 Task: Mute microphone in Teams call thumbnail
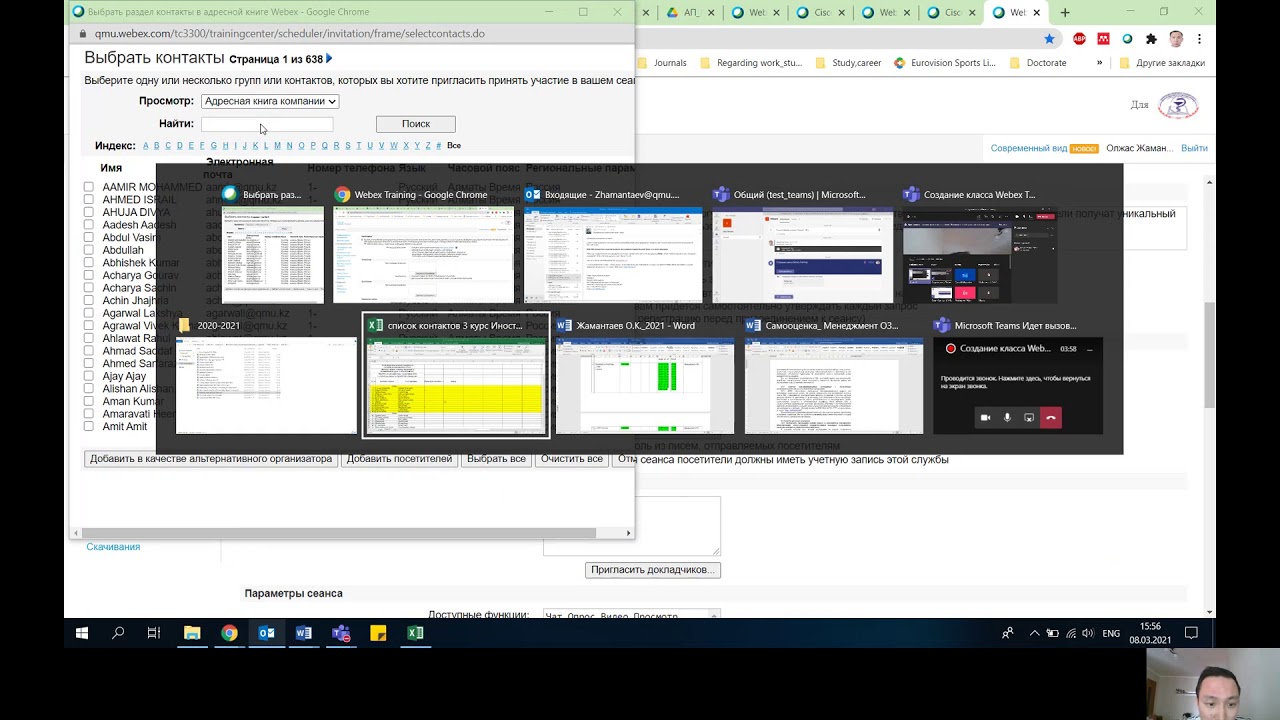1007,417
